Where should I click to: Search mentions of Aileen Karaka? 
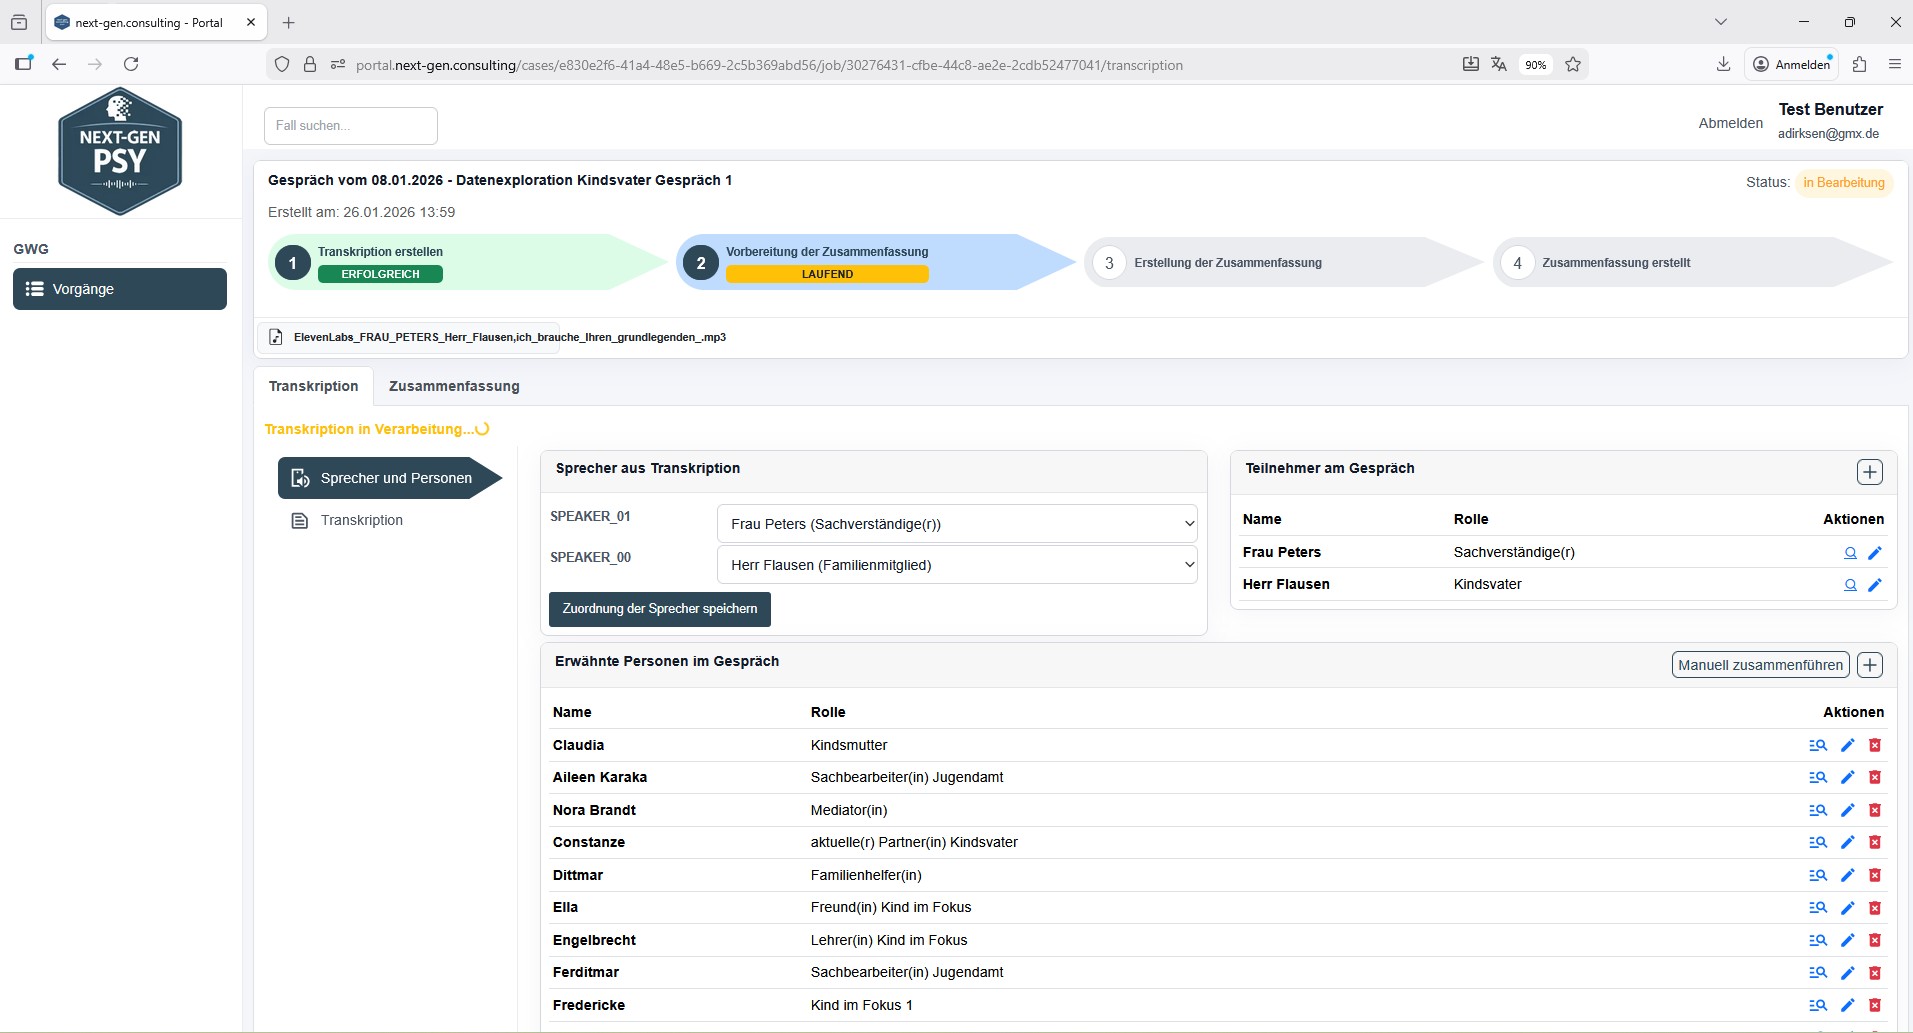1818,778
